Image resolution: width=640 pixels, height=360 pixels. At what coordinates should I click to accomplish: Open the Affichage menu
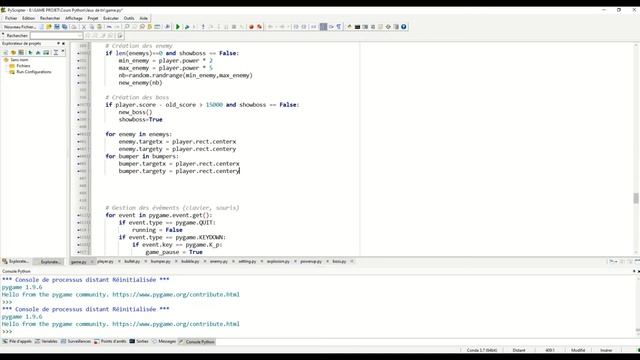tap(74, 18)
